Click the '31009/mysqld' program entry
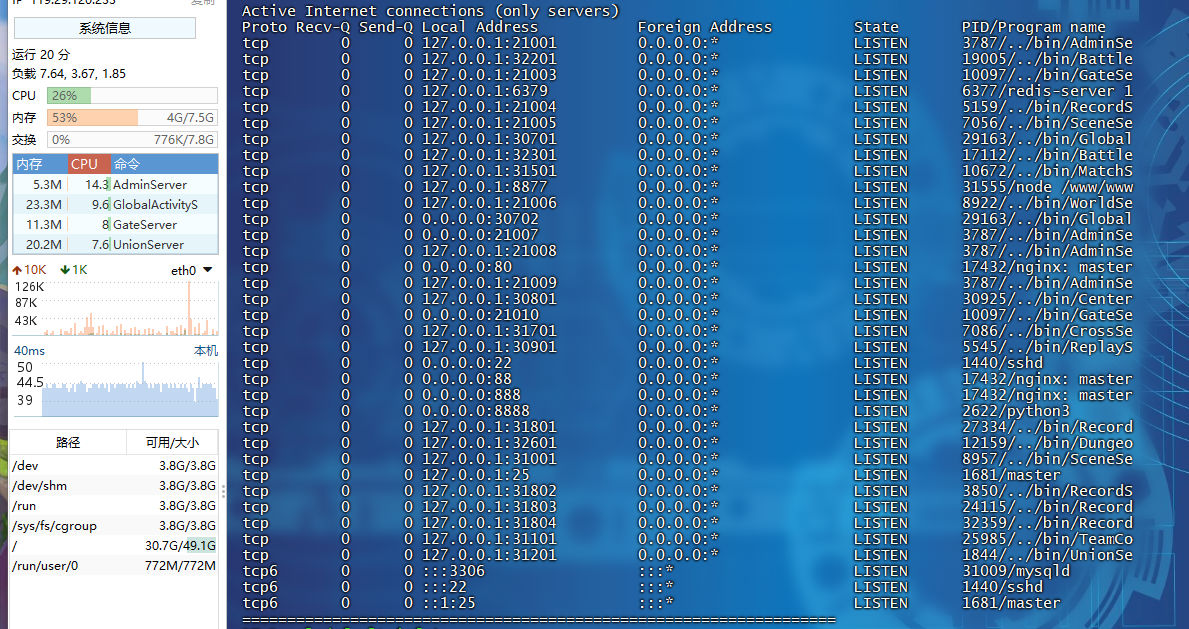This screenshot has width=1189, height=629. point(1016,571)
